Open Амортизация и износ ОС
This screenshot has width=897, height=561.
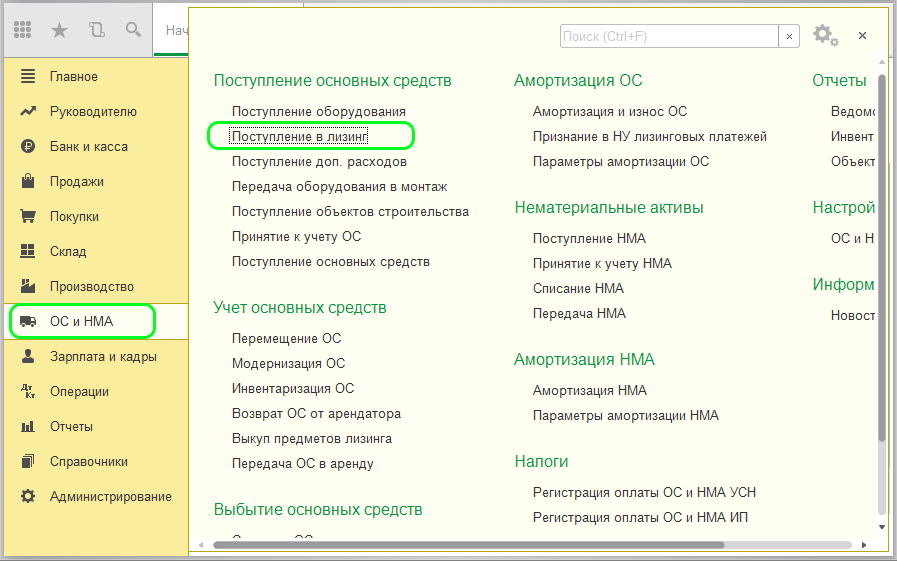(610, 112)
